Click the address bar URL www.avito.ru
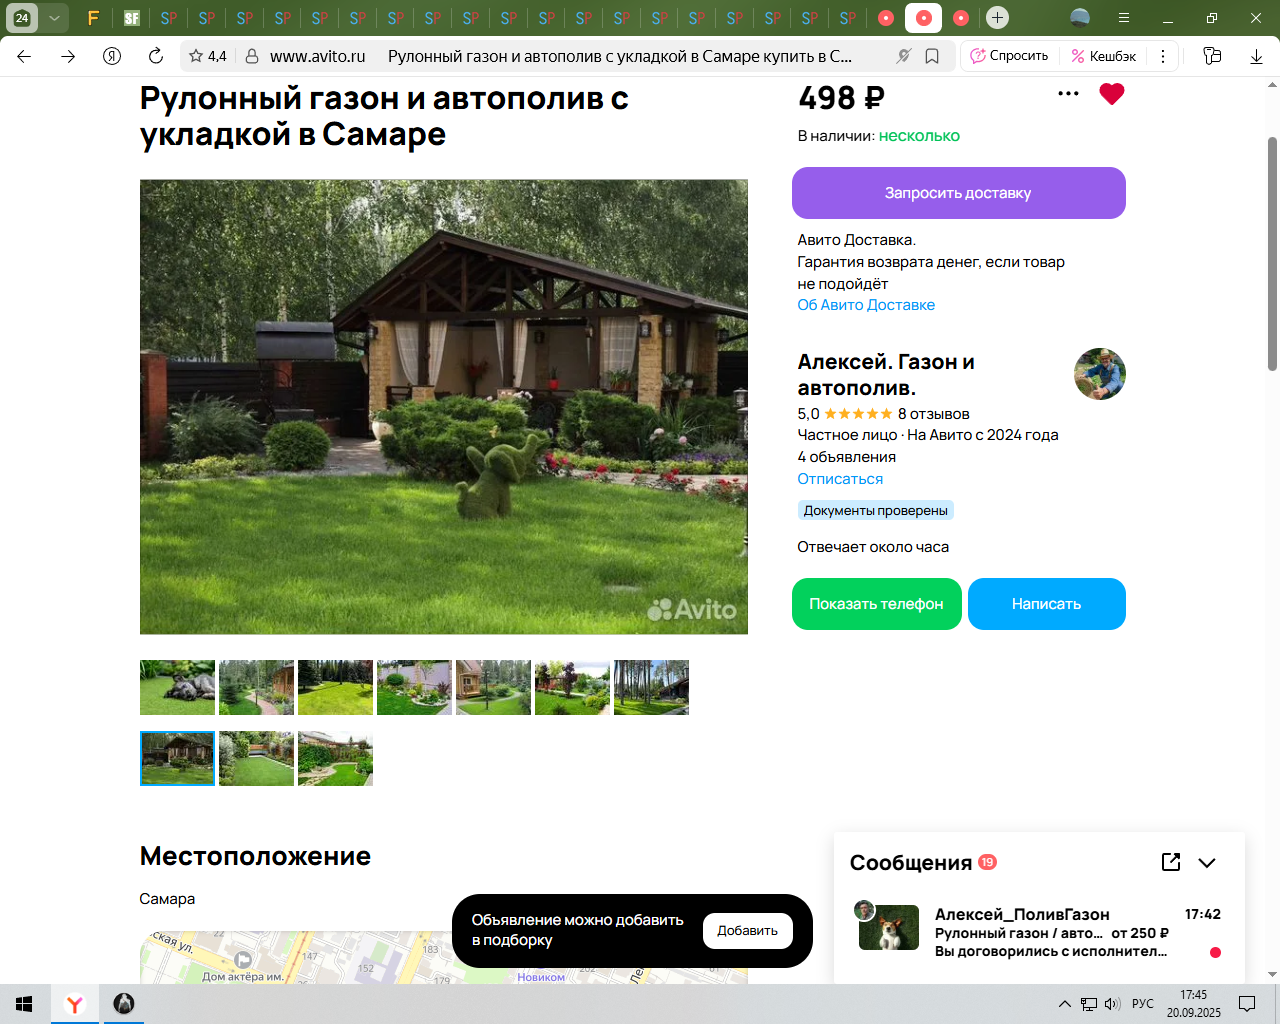This screenshot has height=1024, width=1280. 317,57
